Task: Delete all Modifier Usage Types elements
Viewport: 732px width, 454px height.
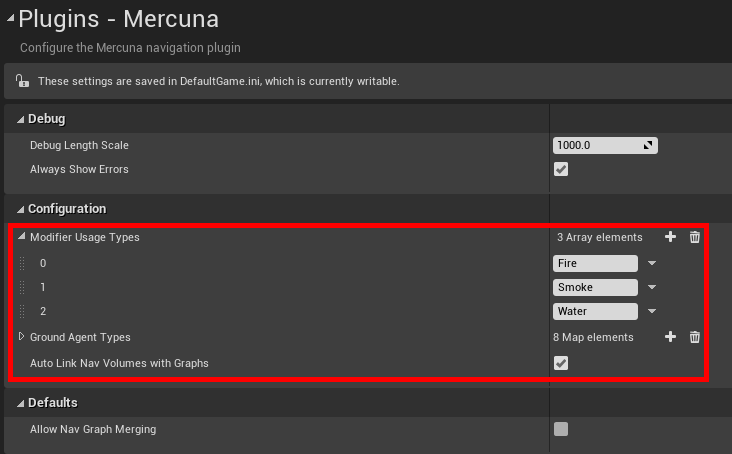Action: [x=695, y=237]
